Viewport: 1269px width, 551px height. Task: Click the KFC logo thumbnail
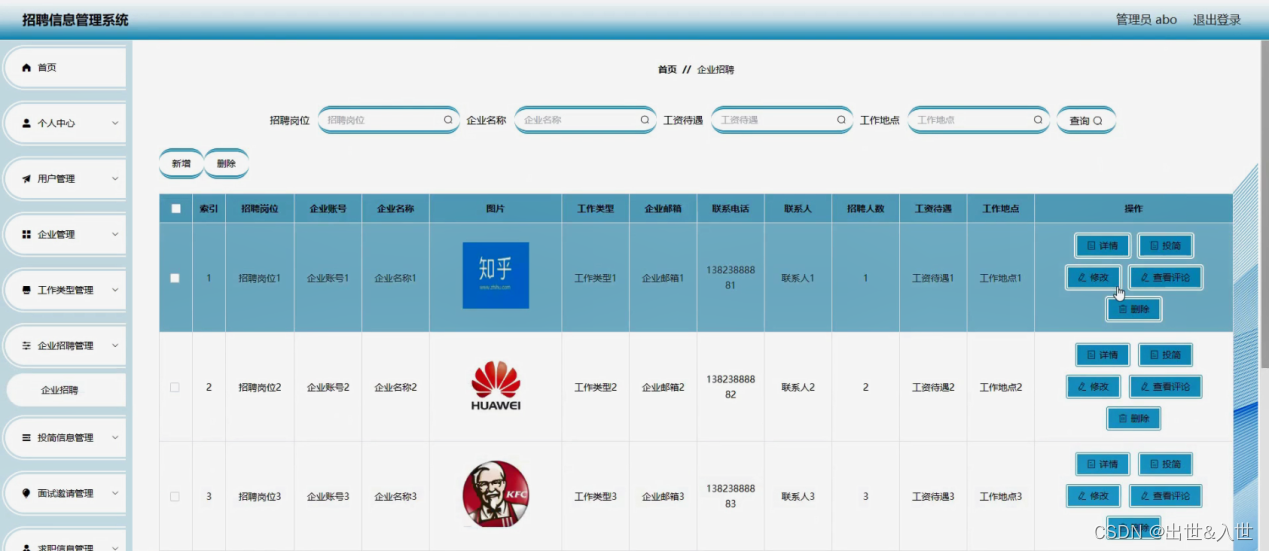click(496, 494)
